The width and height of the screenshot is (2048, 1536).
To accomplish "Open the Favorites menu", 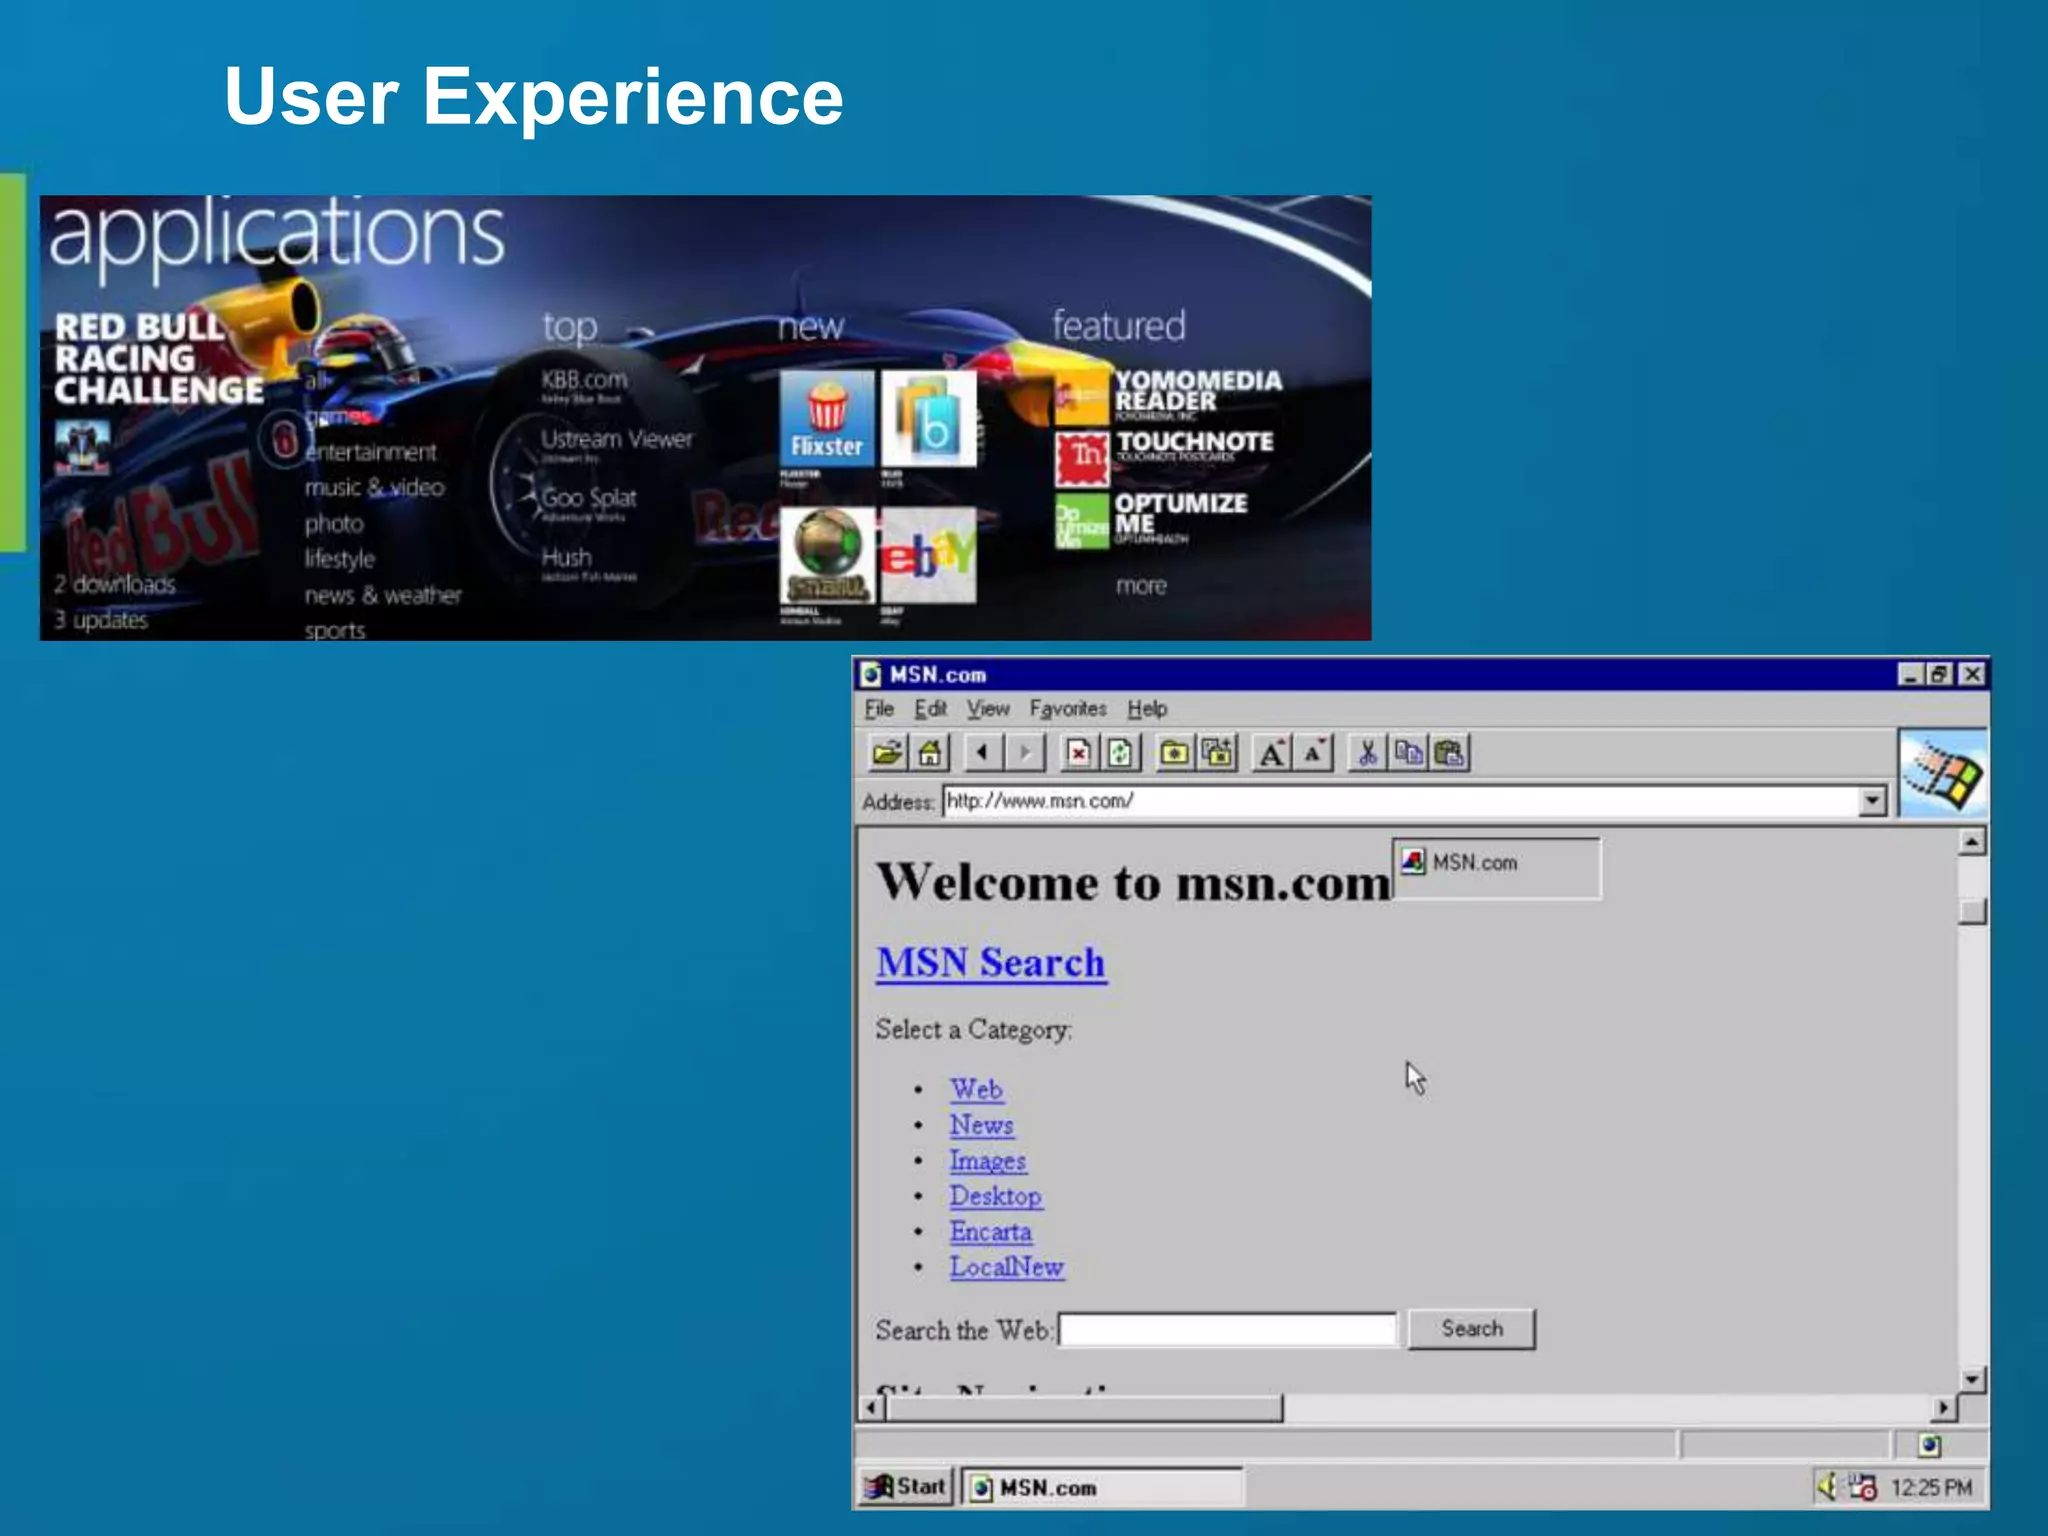I will coord(1068,709).
